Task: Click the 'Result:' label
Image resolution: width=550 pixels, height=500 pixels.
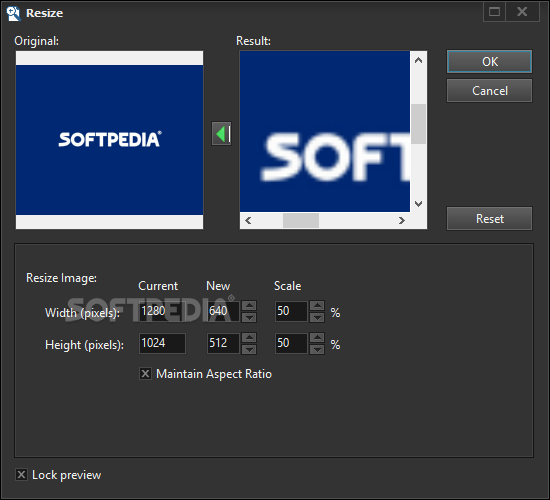Action: (253, 41)
